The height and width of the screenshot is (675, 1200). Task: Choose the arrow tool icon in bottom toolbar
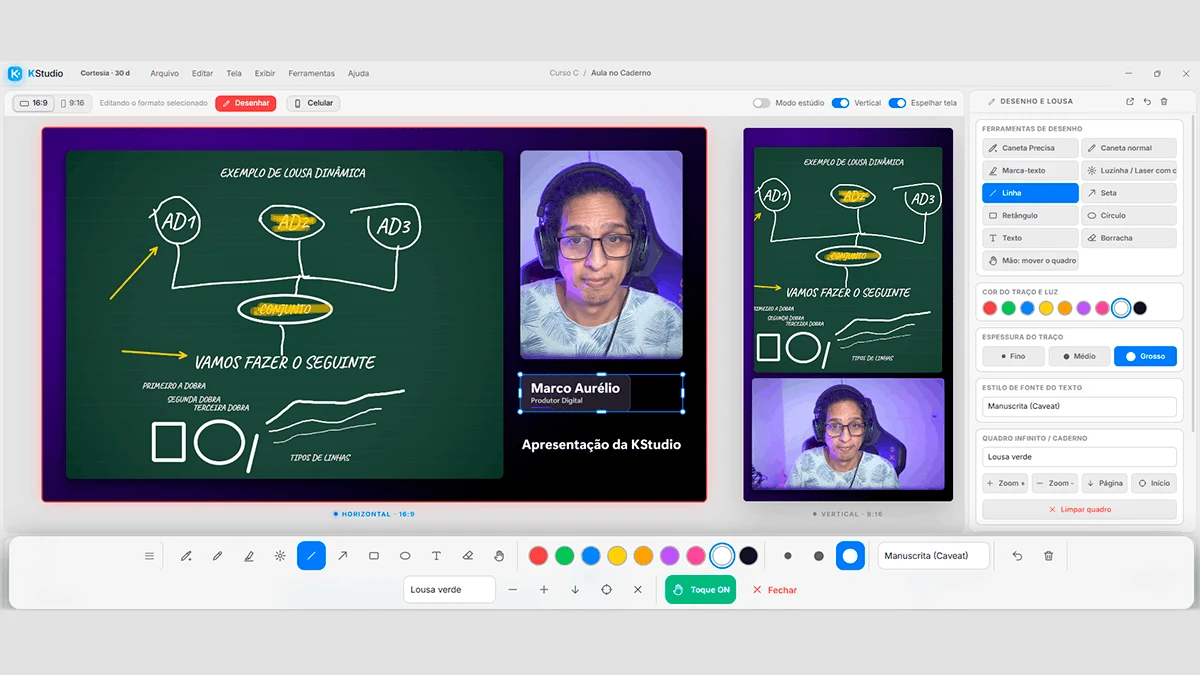click(343, 556)
